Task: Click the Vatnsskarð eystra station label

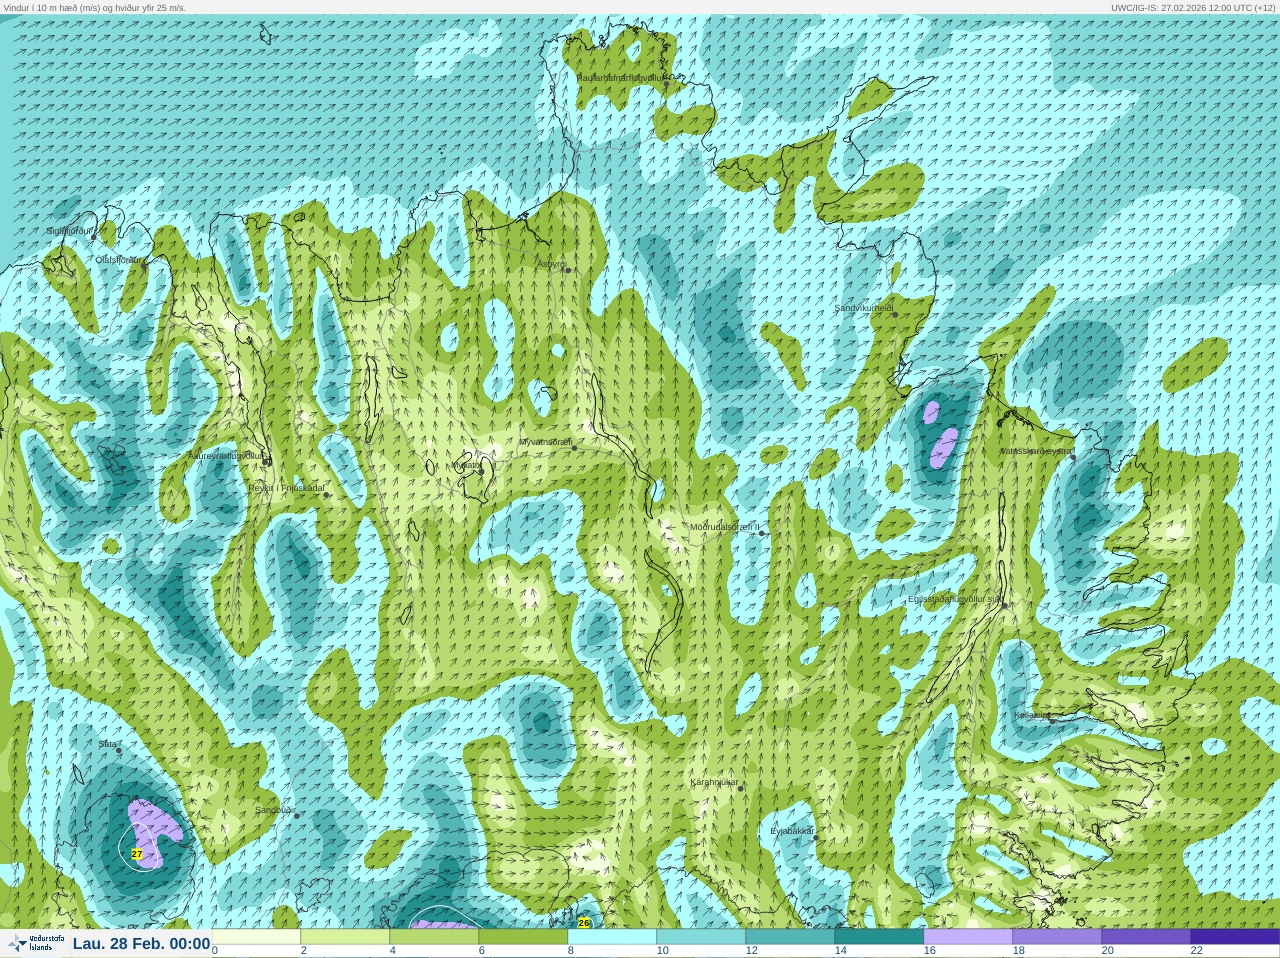Action: click(1037, 451)
